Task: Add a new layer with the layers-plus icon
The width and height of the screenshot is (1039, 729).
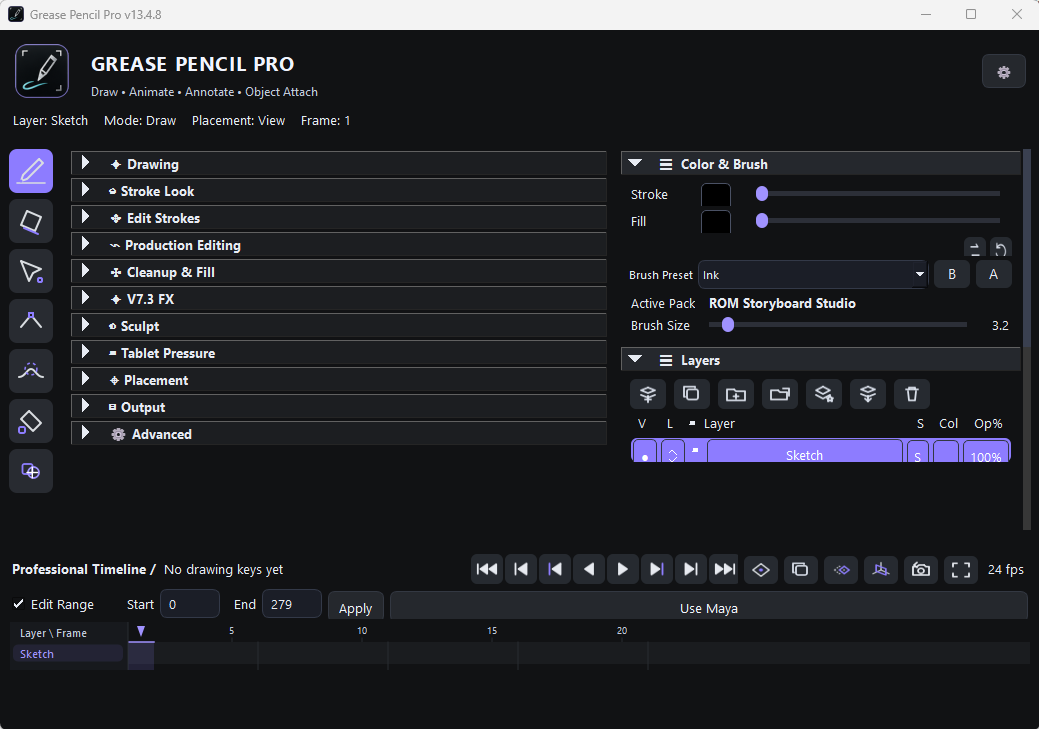Action: click(647, 394)
